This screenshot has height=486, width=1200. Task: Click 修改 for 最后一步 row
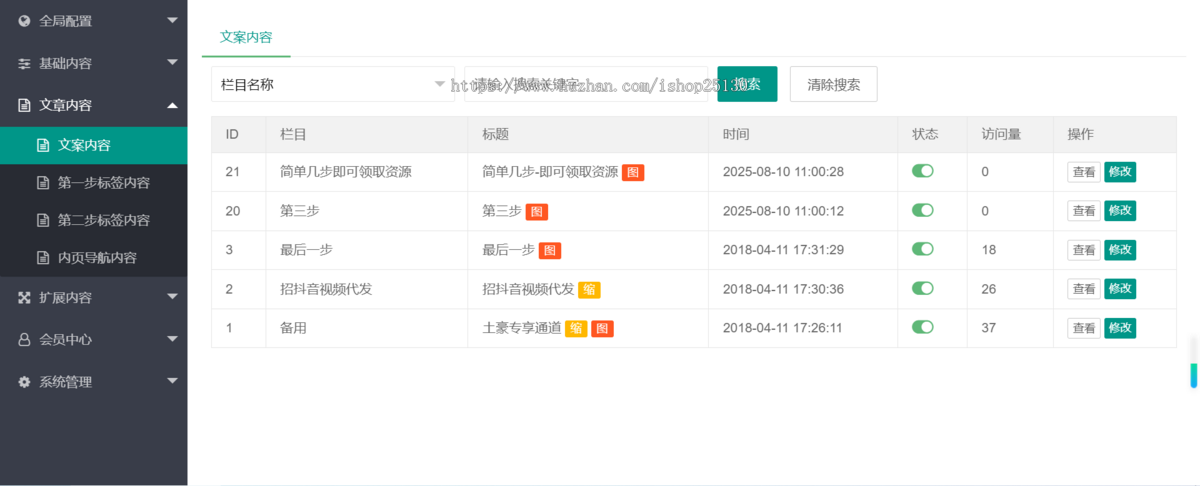(x=1120, y=250)
